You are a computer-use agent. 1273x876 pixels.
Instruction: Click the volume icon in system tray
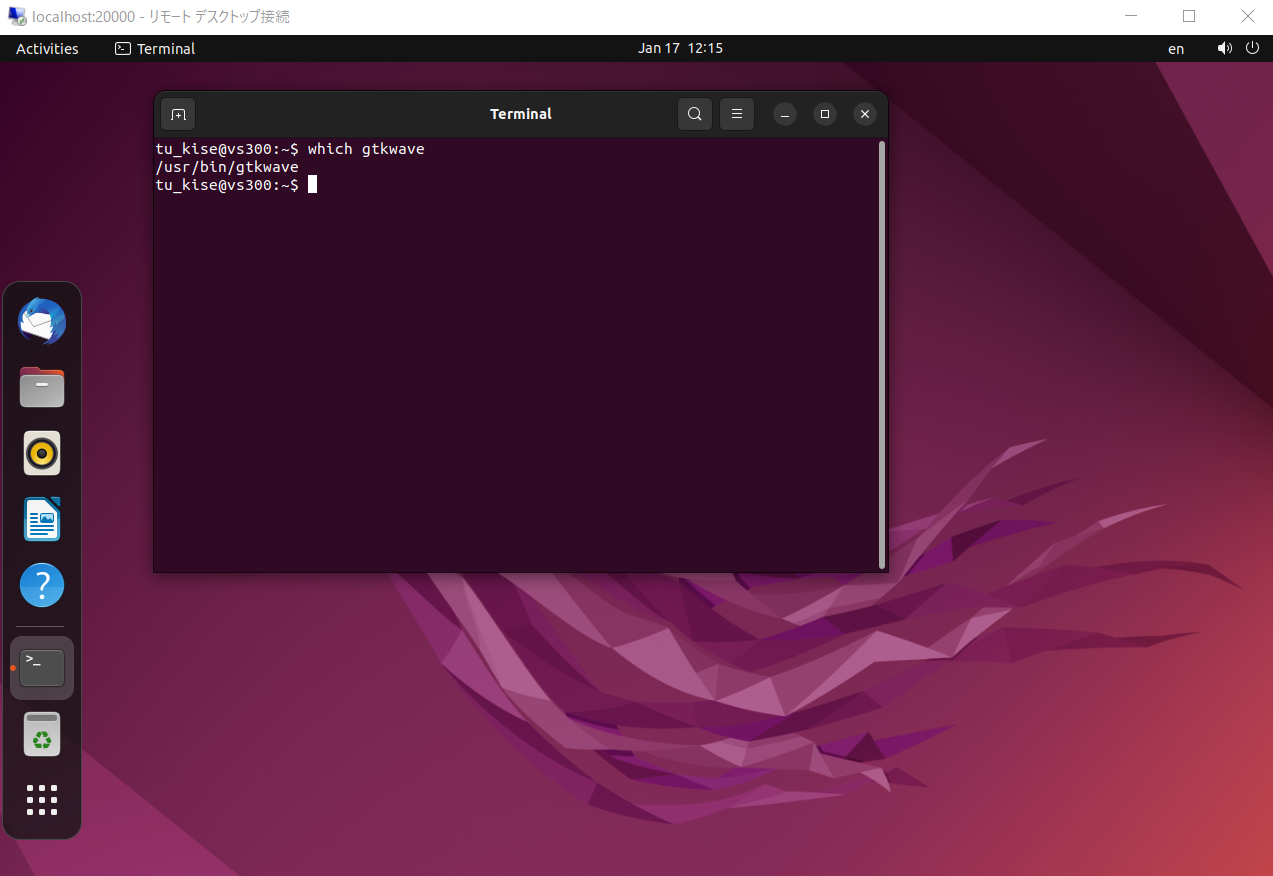pyautogui.click(x=1224, y=49)
